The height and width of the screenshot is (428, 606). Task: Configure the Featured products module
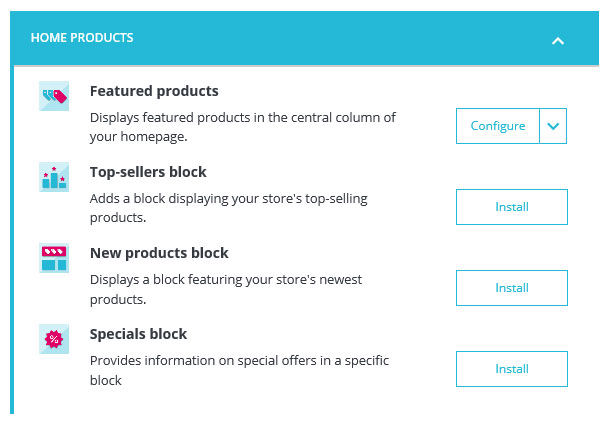click(x=498, y=126)
